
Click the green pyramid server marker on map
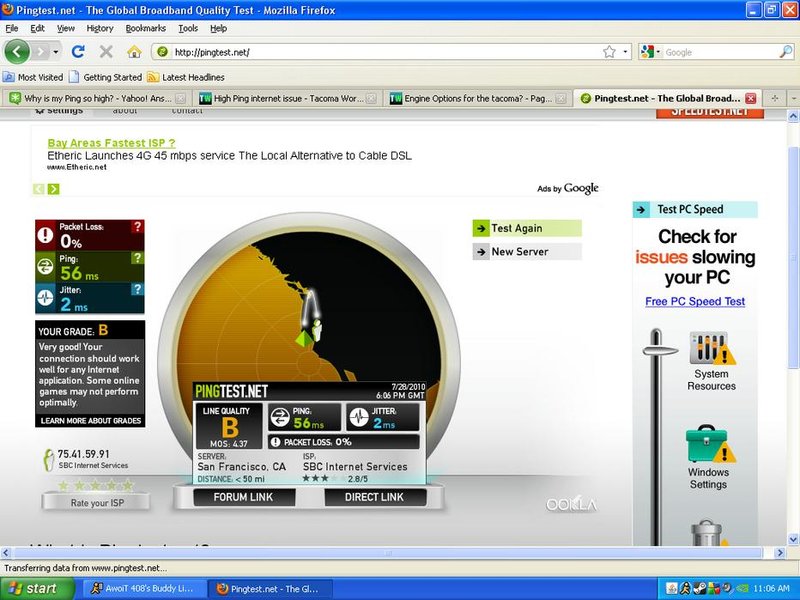(305, 339)
